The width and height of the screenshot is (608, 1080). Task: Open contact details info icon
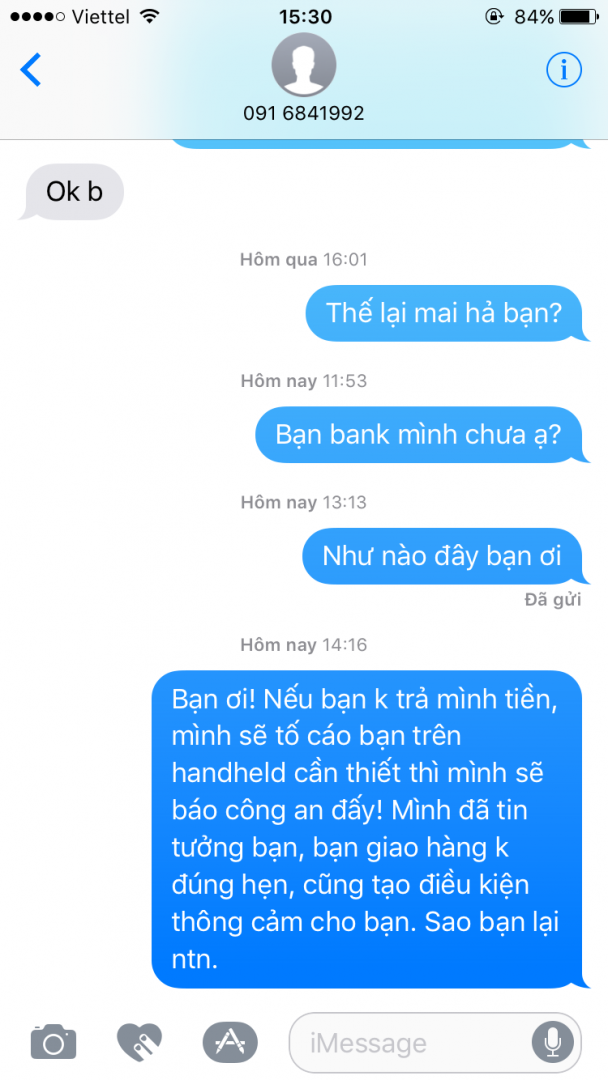[564, 70]
